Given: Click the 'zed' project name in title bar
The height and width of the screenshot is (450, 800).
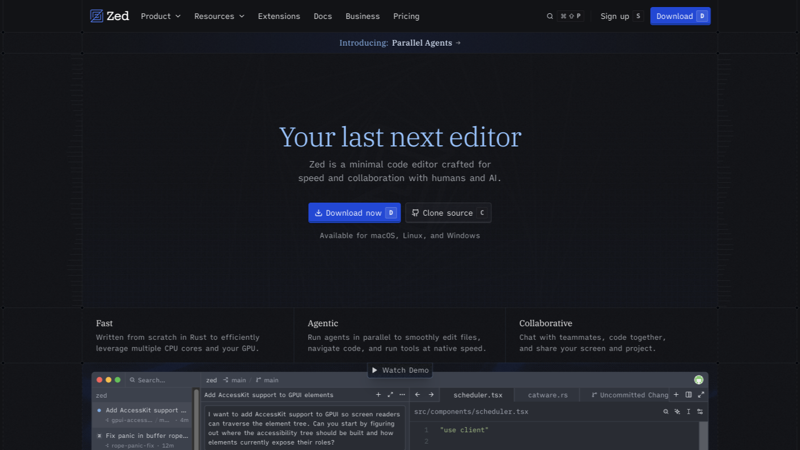Looking at the screenshot, I should tap(211, 380).
